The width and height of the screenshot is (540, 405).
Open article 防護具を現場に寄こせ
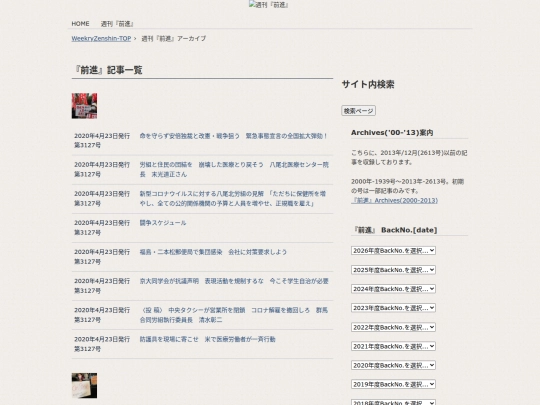pos(208,339)
